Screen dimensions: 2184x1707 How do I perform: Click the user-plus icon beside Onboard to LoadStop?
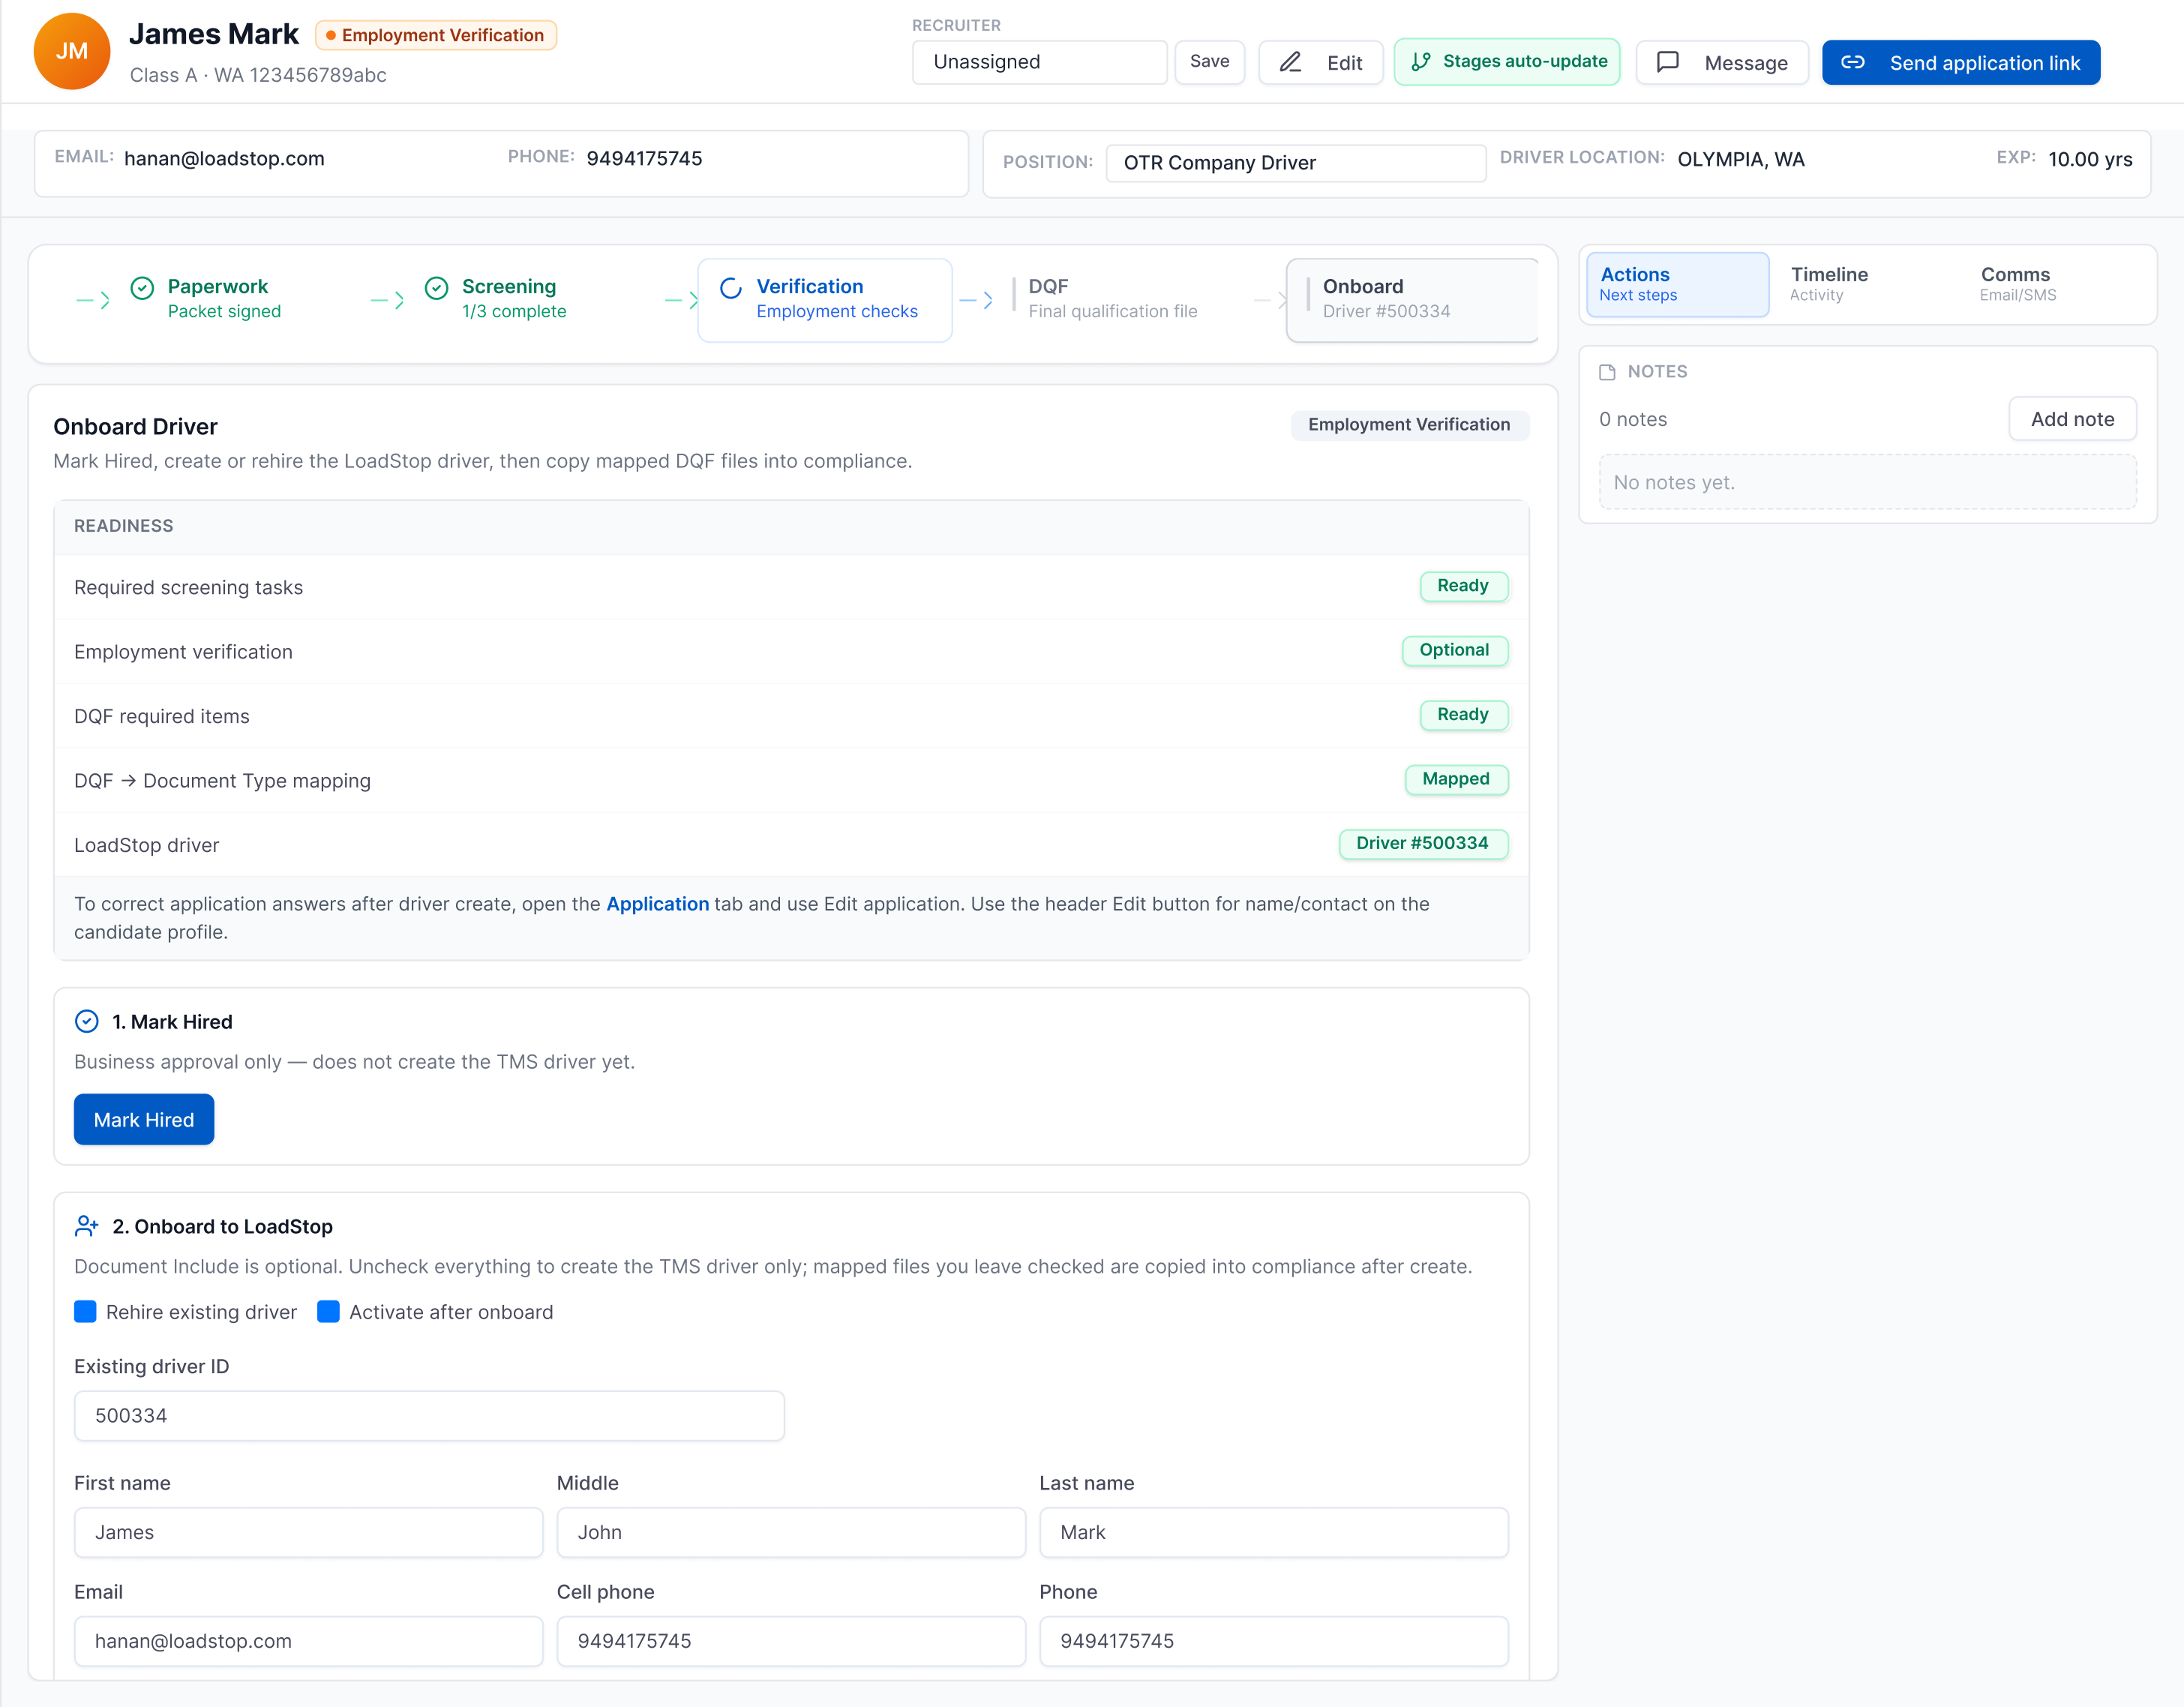[87, 1226]
